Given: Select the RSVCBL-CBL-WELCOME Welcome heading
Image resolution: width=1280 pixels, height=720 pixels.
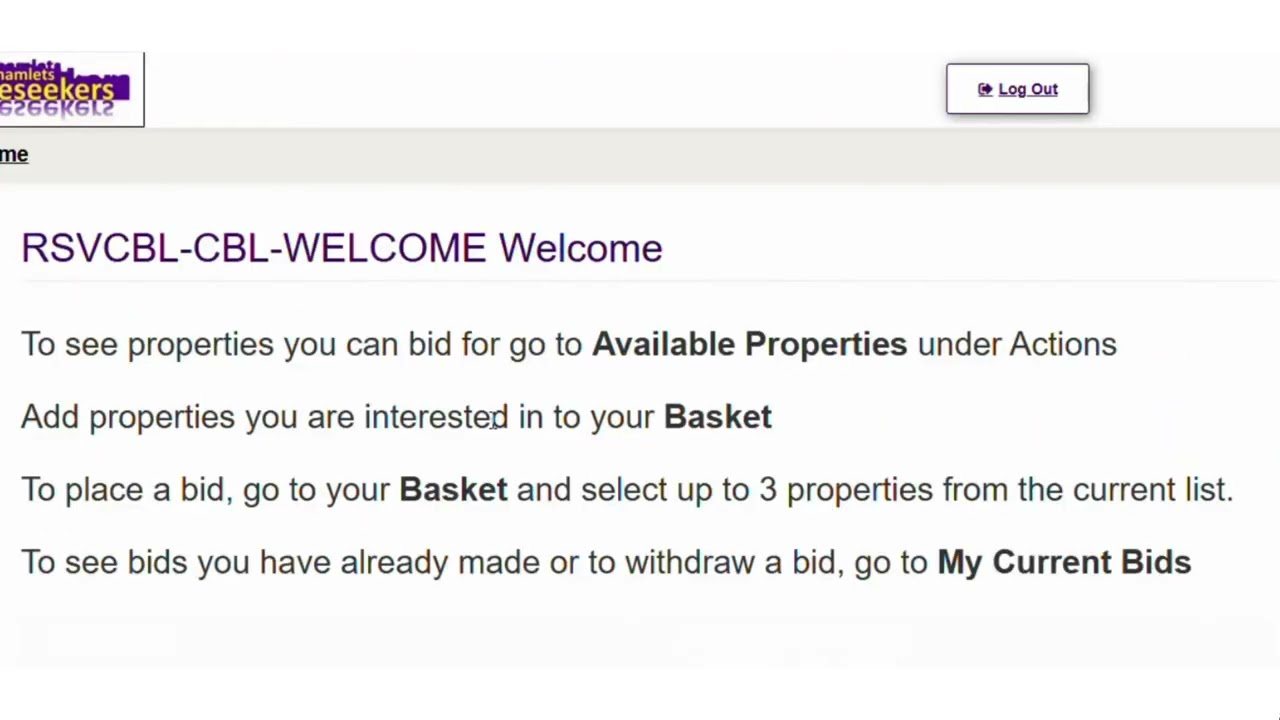Looking at the screenshot, I should (342, 248).
